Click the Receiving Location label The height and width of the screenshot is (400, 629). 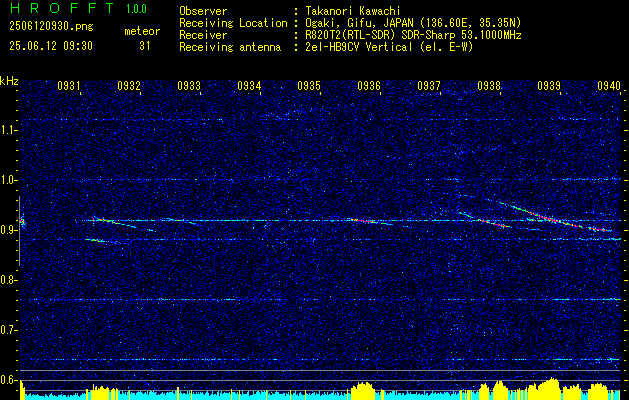pyautogui.click(x=233, y=23)
